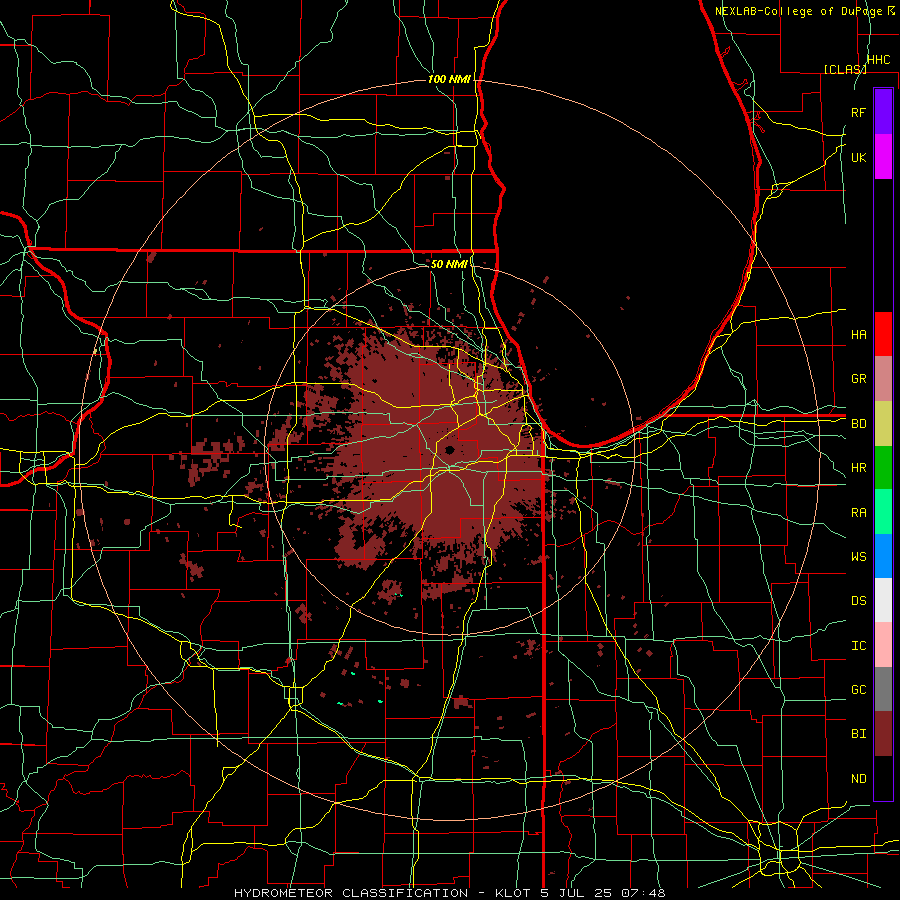Click the IC light pink legend swatch
This screenshot has width=900, height=900.
[x=883, y=645]
